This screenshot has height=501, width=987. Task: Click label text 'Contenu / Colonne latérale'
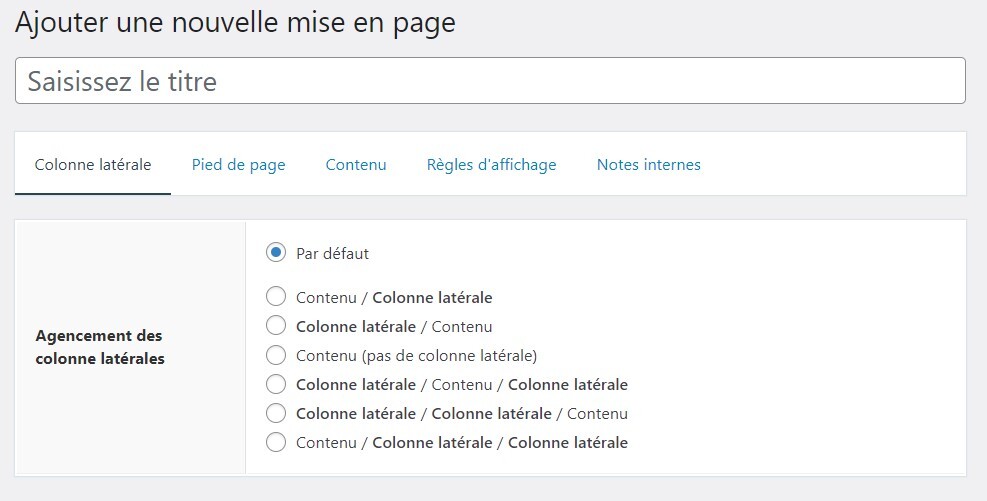coord(394,297)
